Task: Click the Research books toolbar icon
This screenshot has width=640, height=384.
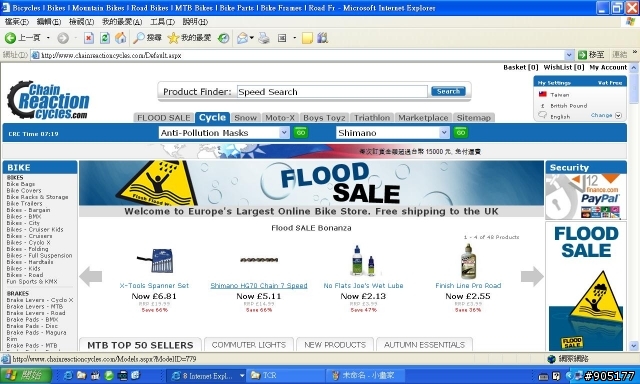Action: pos(322,38)
